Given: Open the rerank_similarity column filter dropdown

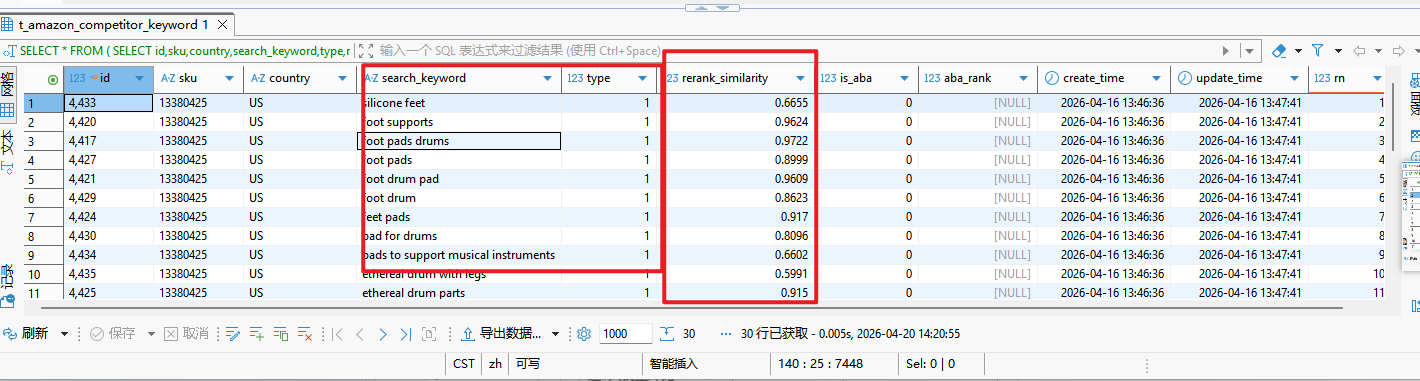Looking at the screenshot, I should point(801,78).
